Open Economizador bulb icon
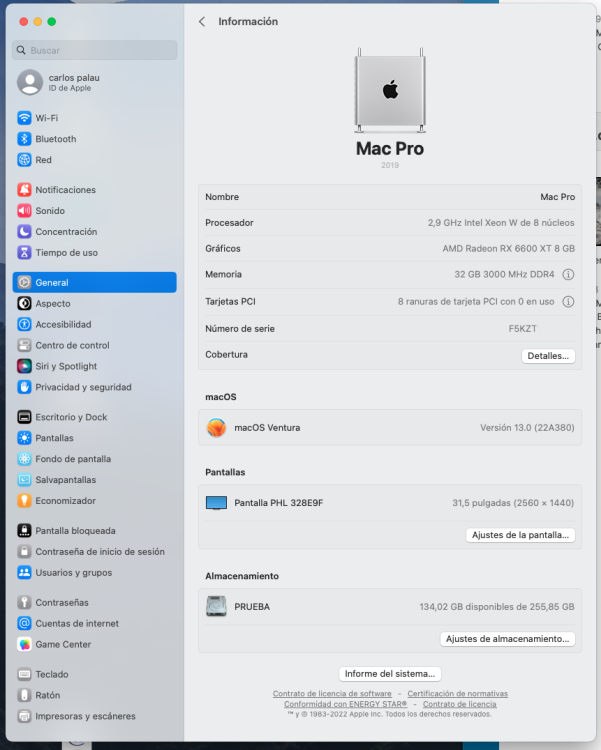Image resolution: width=601 pixels, height=750 pixels. pos(24,501)
